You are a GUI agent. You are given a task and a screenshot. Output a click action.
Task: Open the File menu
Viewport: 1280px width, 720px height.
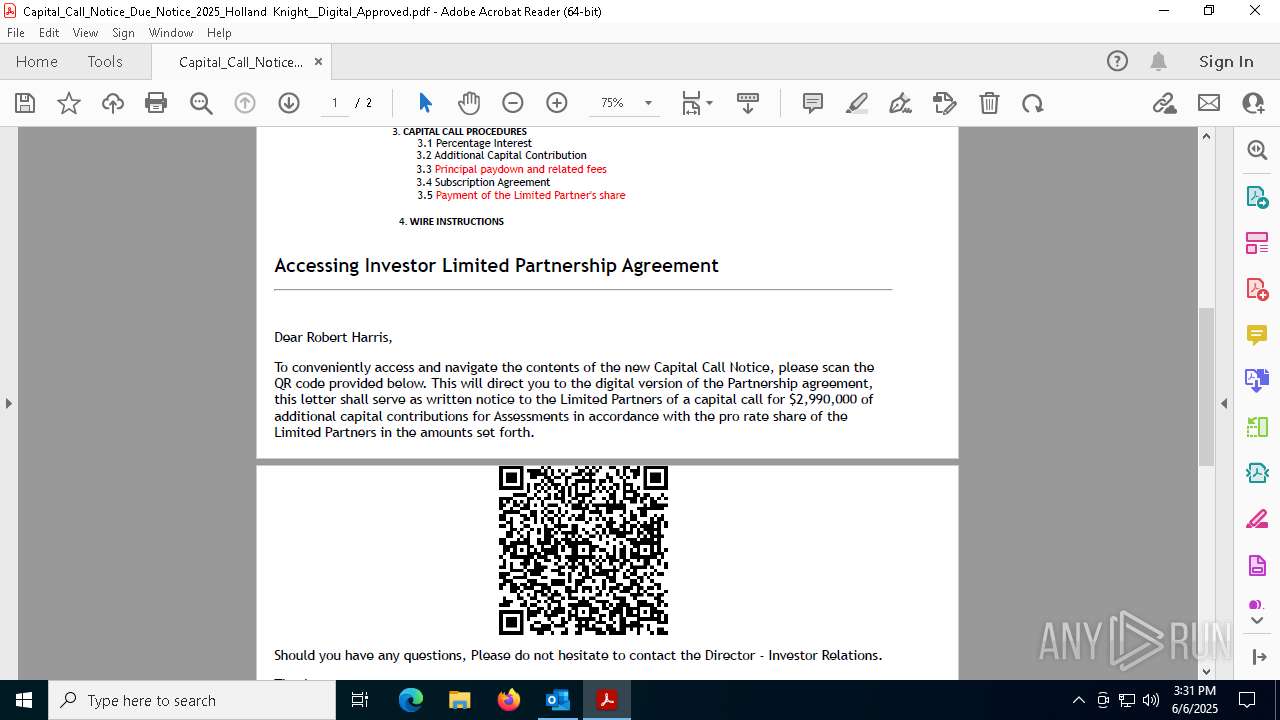pyautogui.click(x=16, y=33)
